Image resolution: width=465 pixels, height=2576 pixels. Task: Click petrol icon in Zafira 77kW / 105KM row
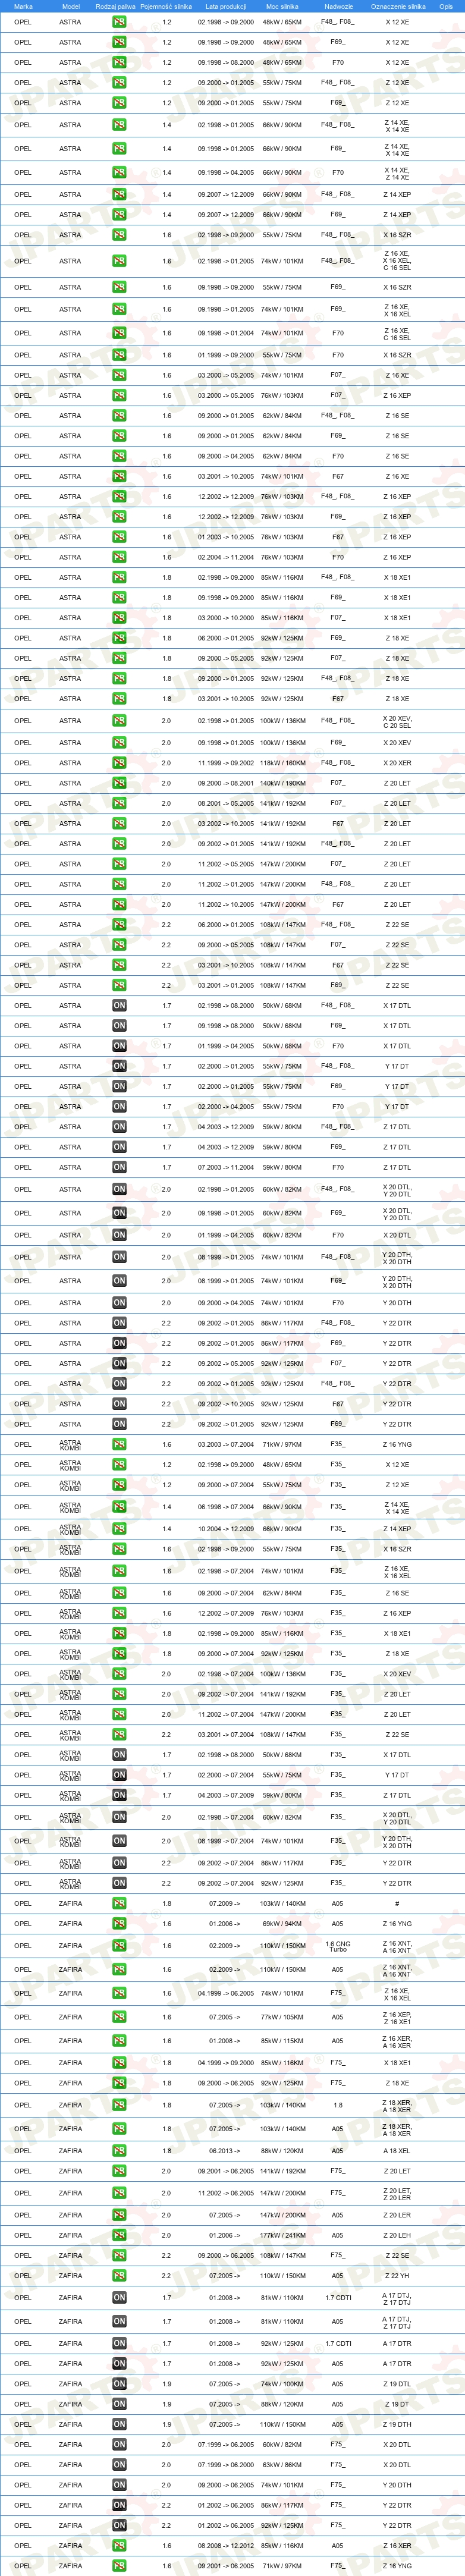click(x=119, y=2017)
